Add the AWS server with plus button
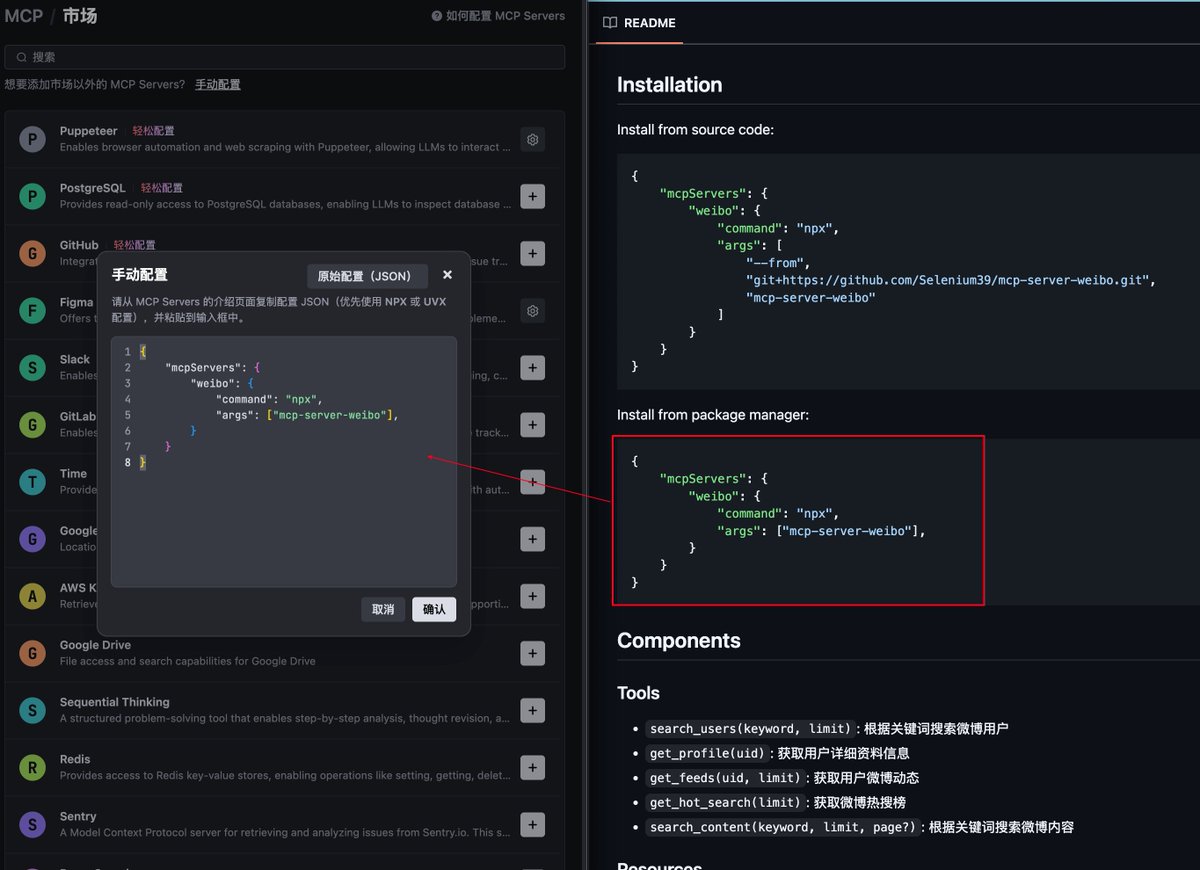1200x870 pixels. click(x=533, y=596)
